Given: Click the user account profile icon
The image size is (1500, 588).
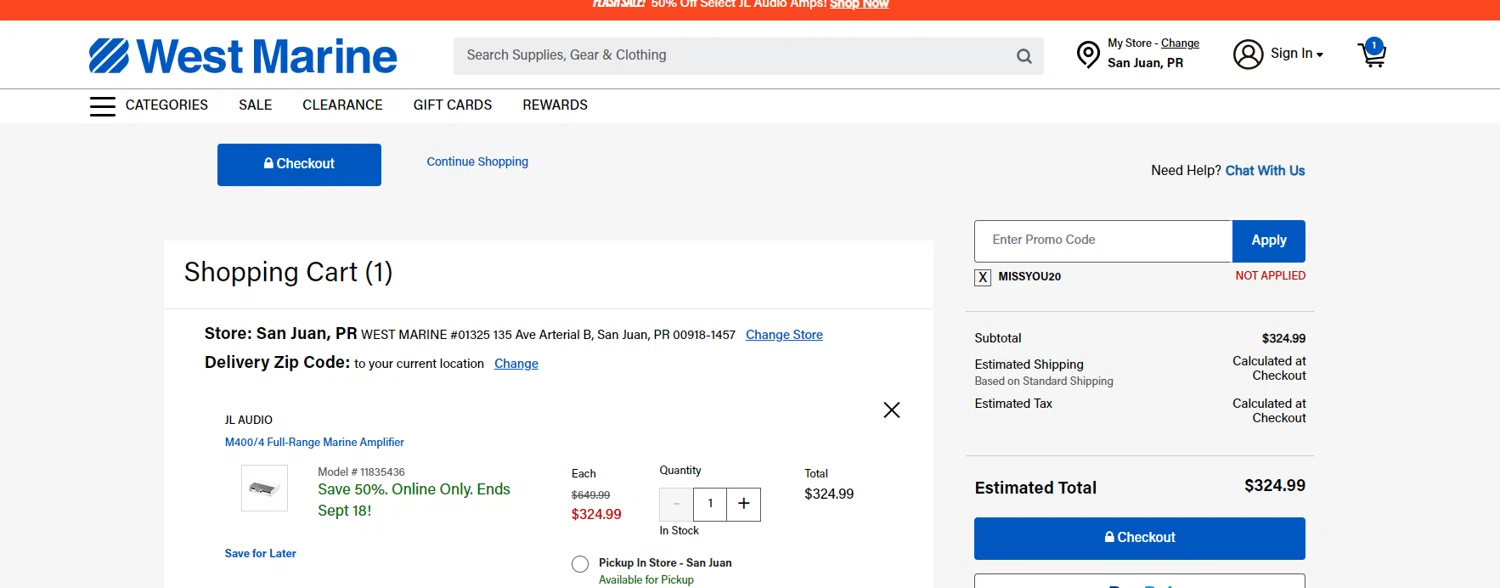Looking at the screenshot, I should (x=1248, y=54).
